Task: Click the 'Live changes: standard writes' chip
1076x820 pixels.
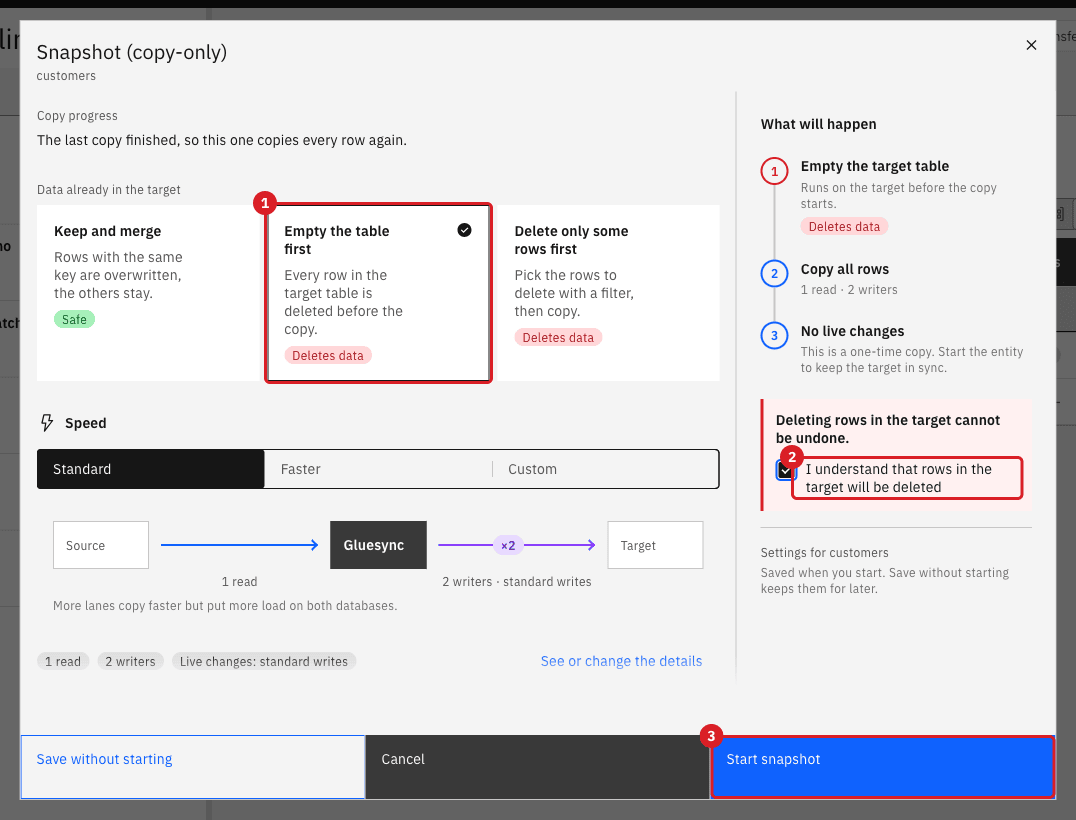Action: coord(264,661)
